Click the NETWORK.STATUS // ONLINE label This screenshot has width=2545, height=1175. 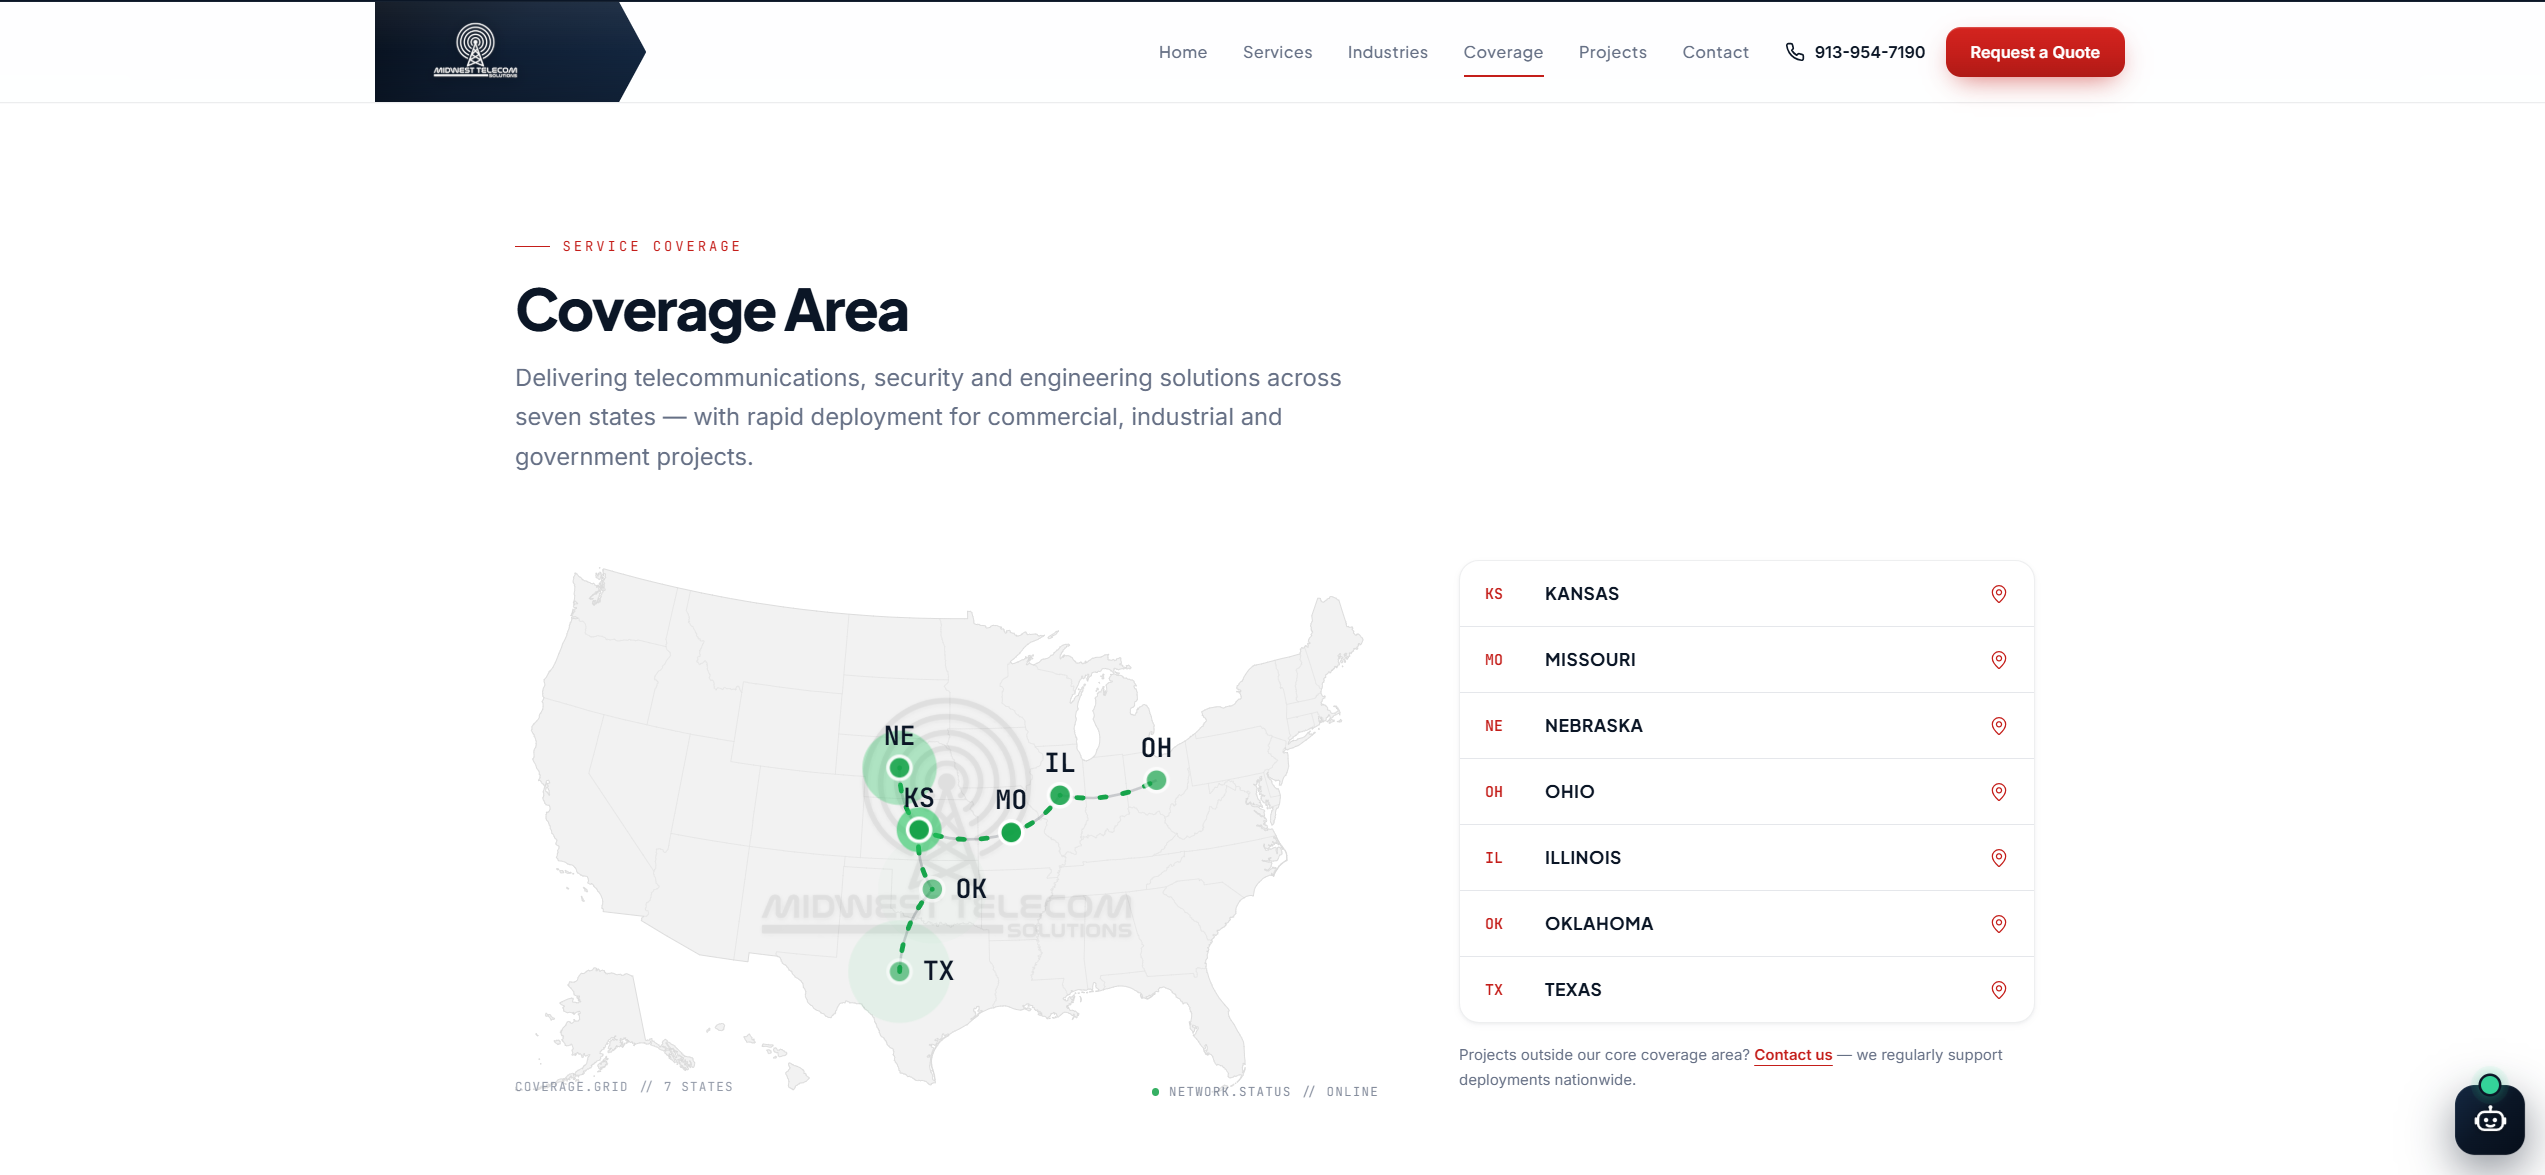[x=1265, y=1092]
